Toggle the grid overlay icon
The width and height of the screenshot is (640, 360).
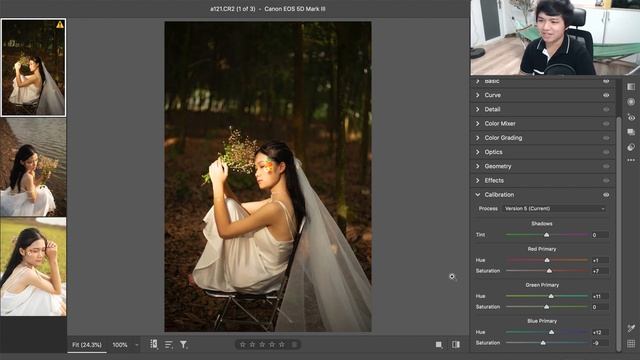631,343
